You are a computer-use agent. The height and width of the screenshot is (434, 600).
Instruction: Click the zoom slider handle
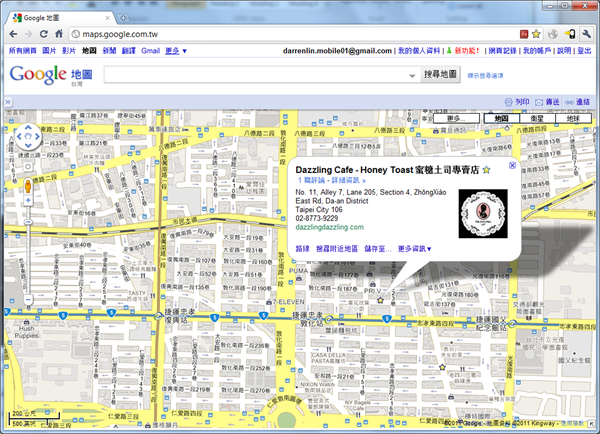(28, 222)
